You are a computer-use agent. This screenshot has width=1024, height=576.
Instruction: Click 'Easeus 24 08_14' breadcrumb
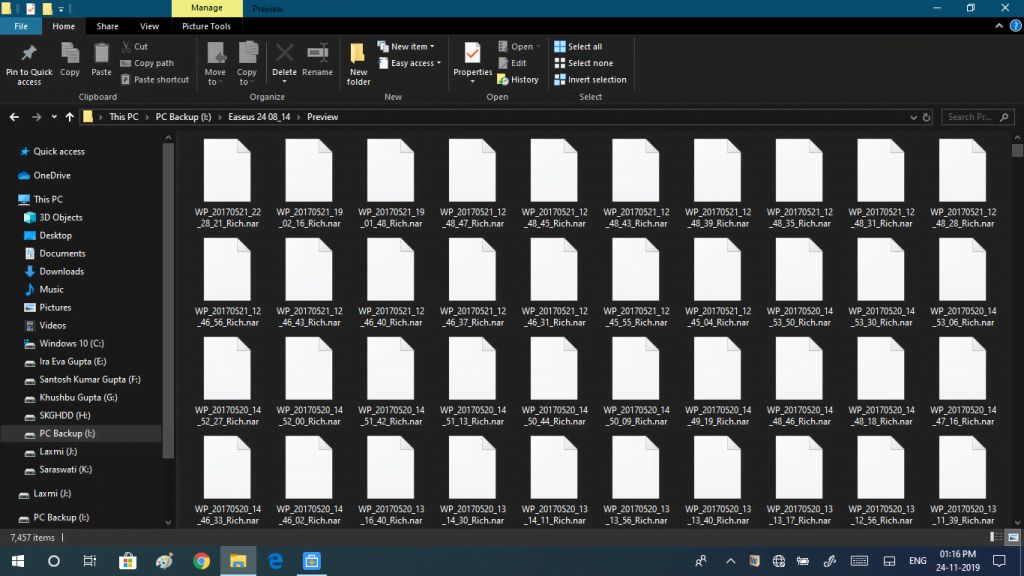pos(259,117)
